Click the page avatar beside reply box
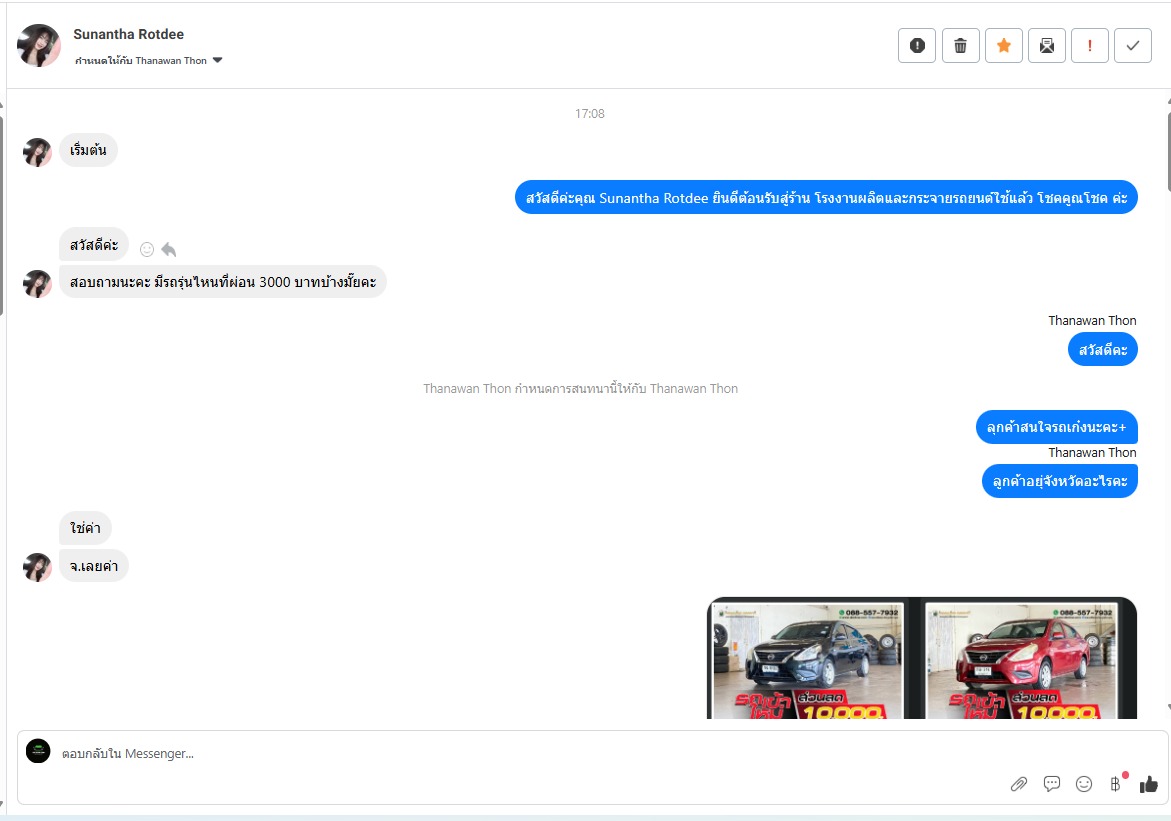The image size is (1171, 821). 38,751
